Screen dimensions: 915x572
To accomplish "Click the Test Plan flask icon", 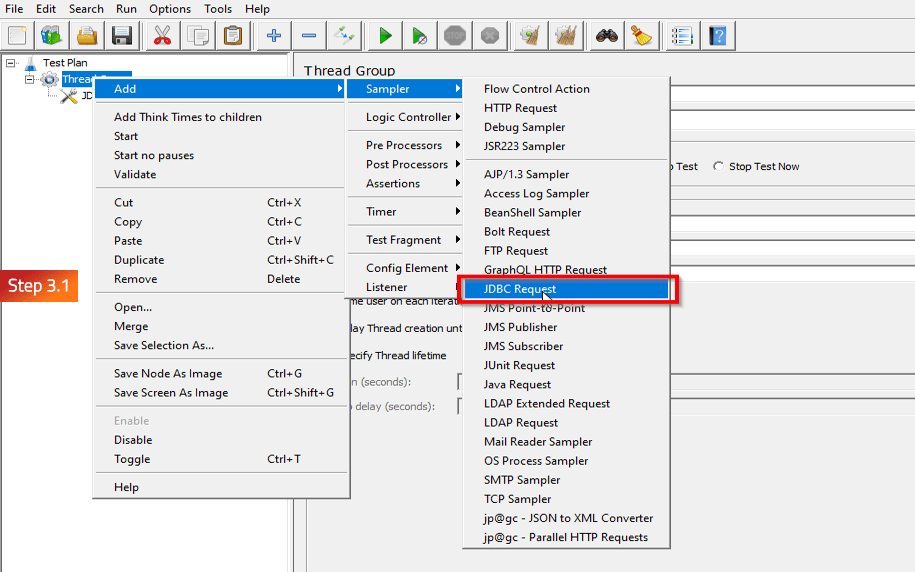I will tap(30, 62).
